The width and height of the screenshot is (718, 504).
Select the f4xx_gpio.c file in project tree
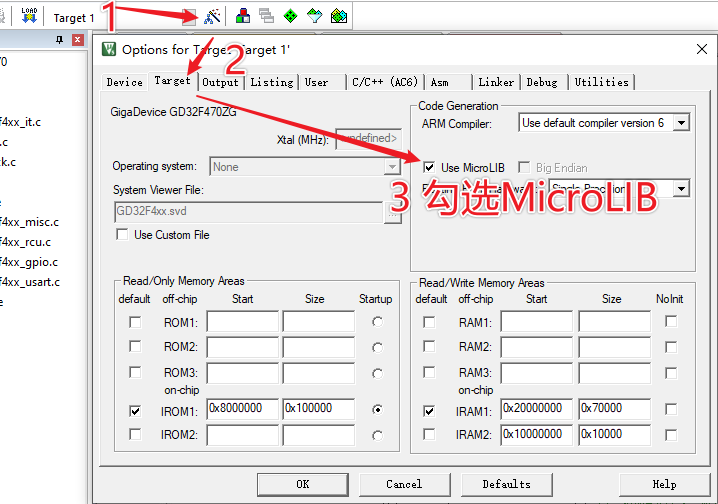28,262
